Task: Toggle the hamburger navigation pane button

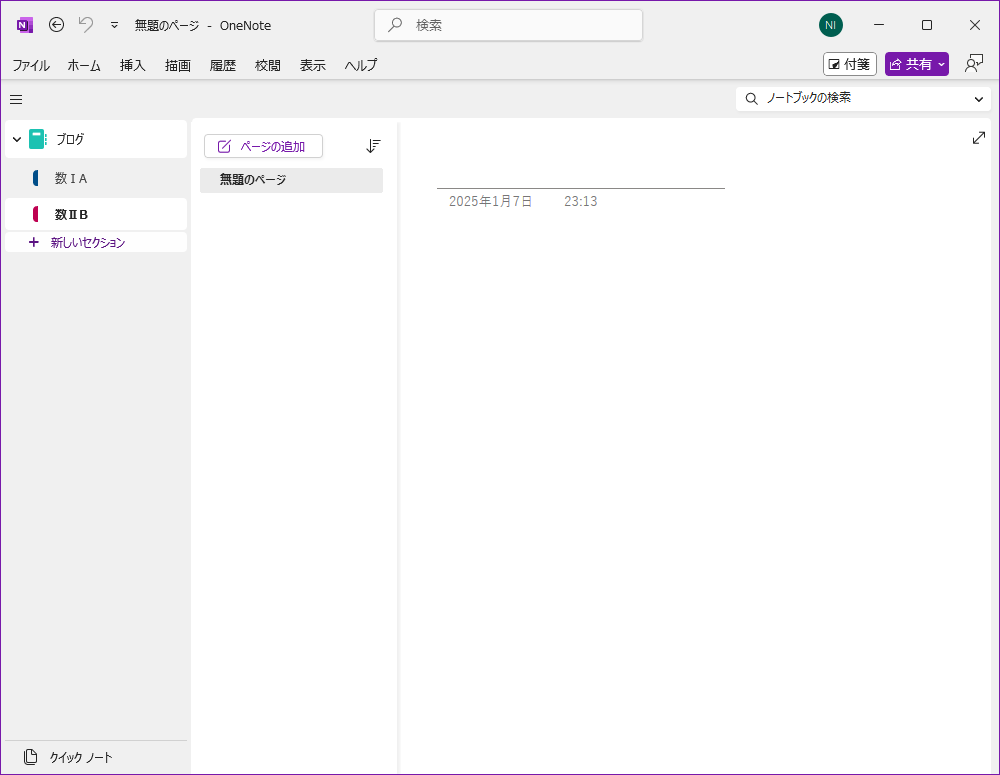Action: click(16, 99)
